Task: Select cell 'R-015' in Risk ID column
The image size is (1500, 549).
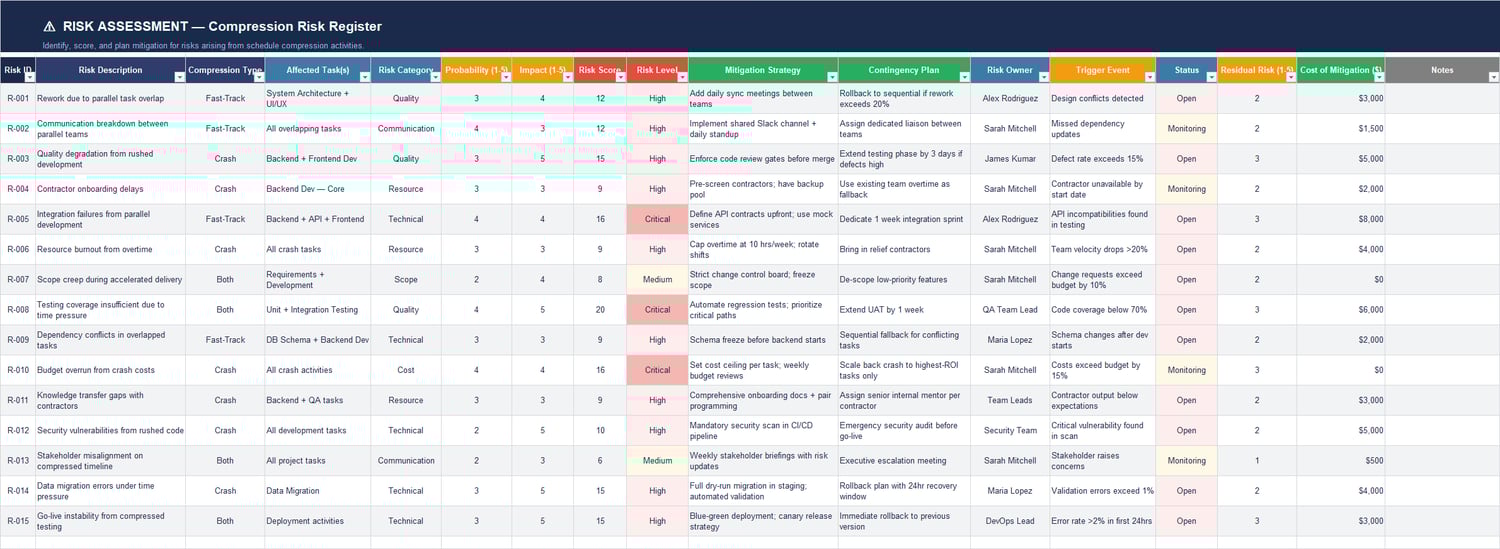Action: (x=18, y=521)
